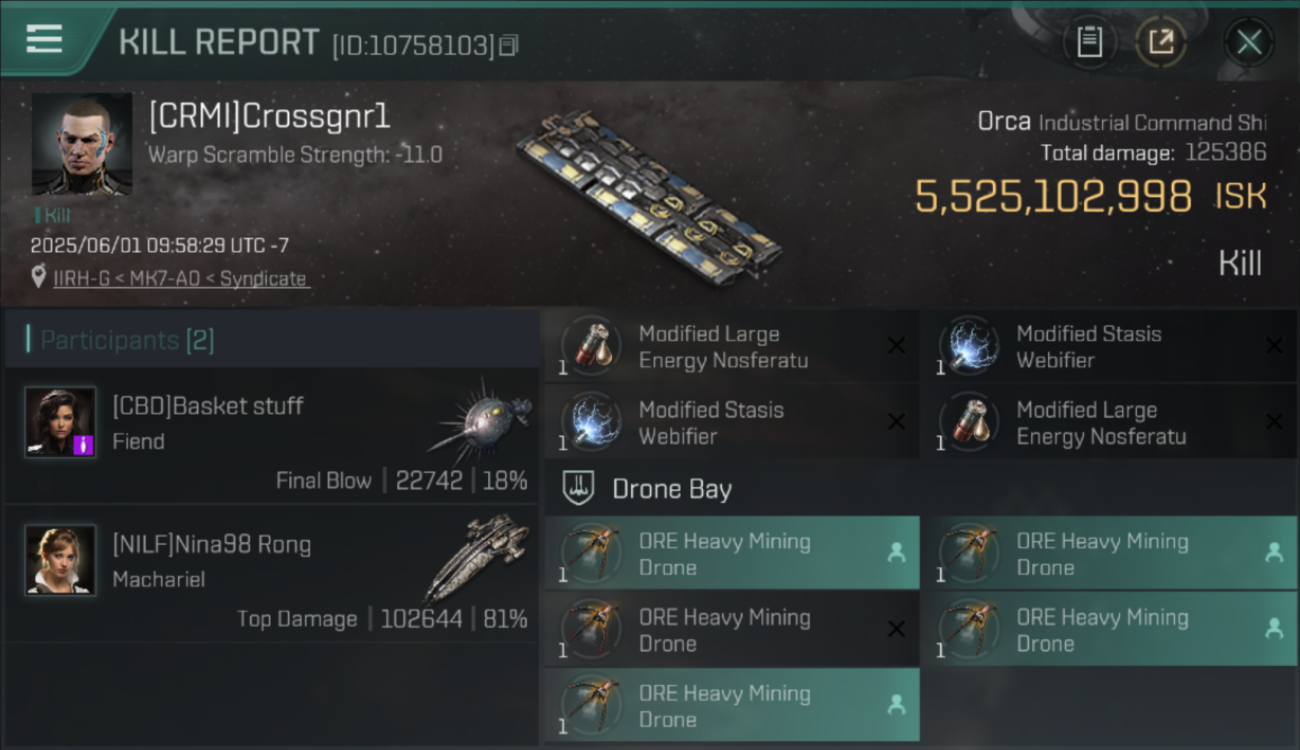Click Crossgnr1's character portrait

82,144
